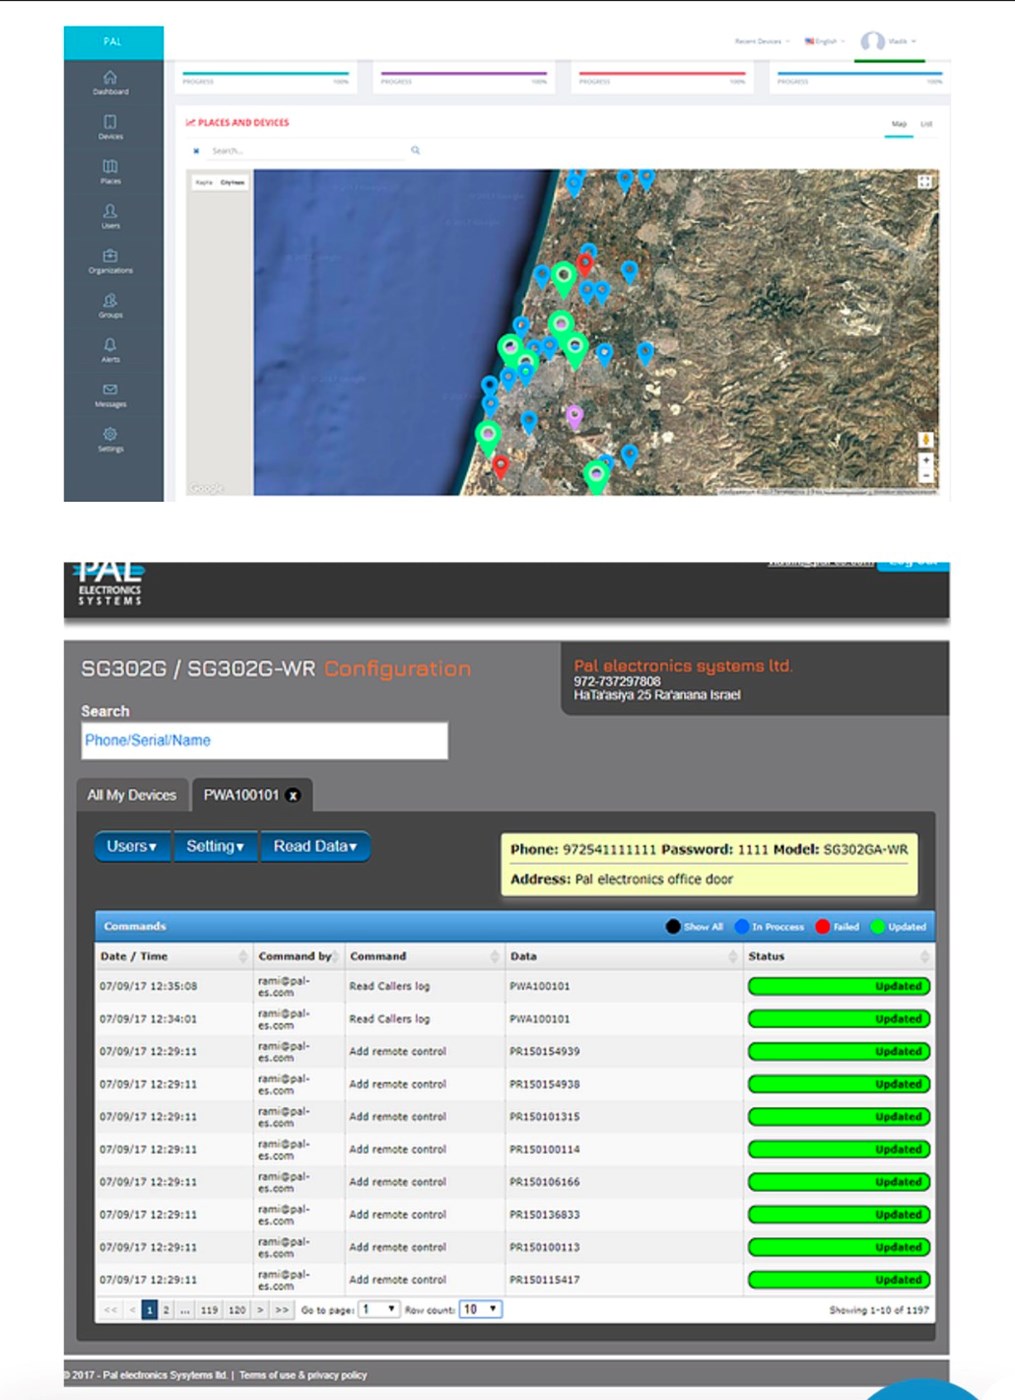
Task: Toggle map fullscreen icon
Action: click(925, 182)
